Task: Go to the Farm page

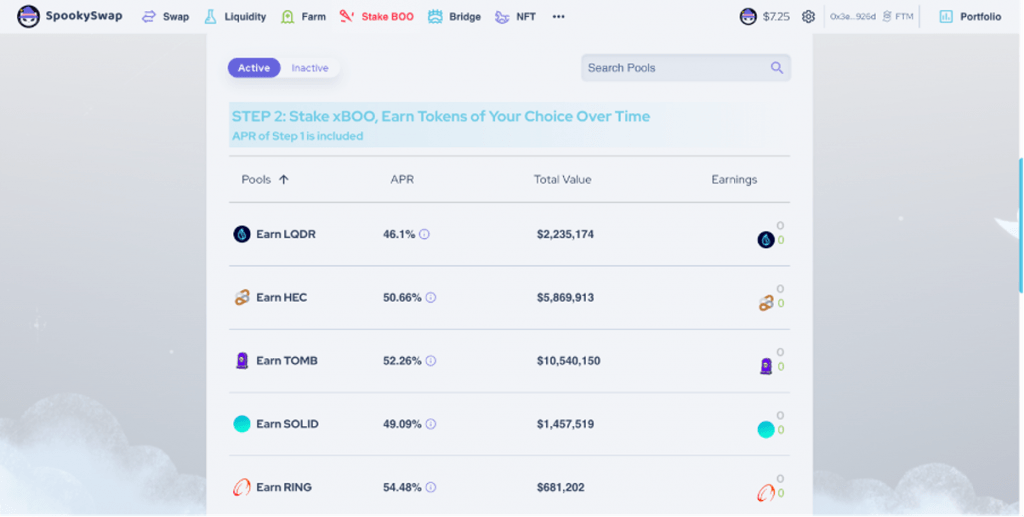Action: pyautogui.click(x=303, y=16)
